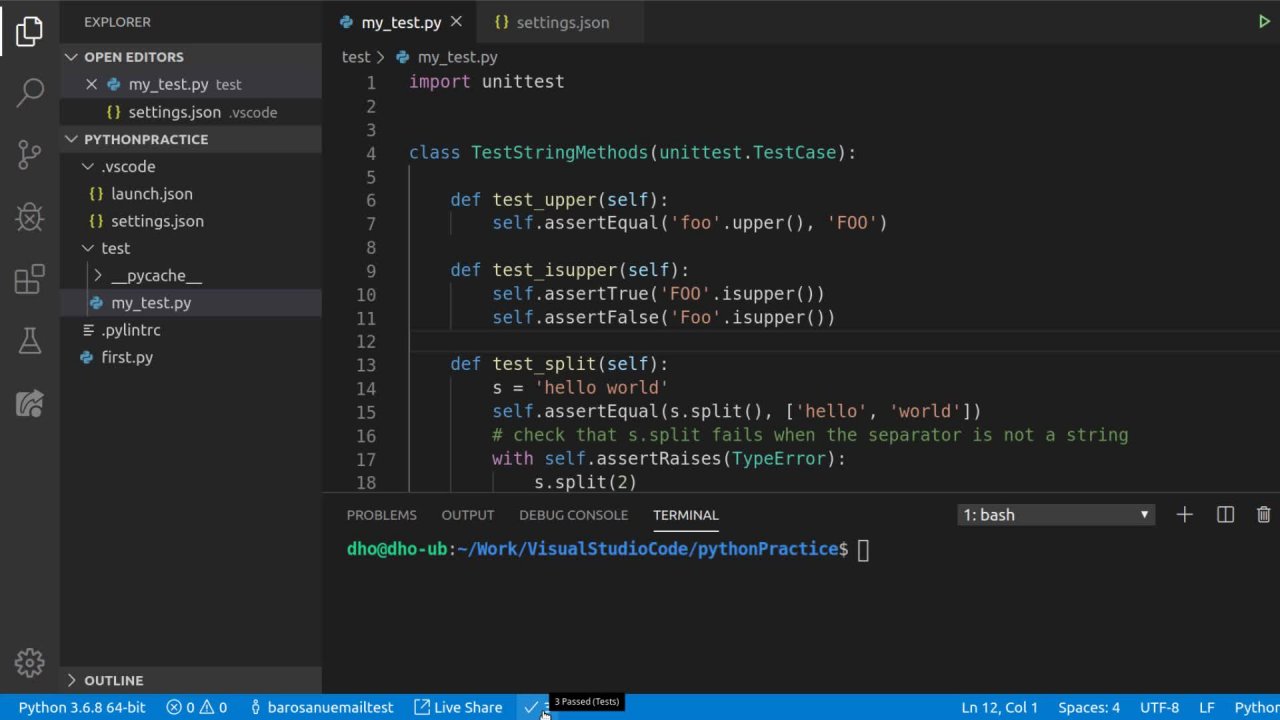Click the 's.split(2)' line

pos(585,482)
